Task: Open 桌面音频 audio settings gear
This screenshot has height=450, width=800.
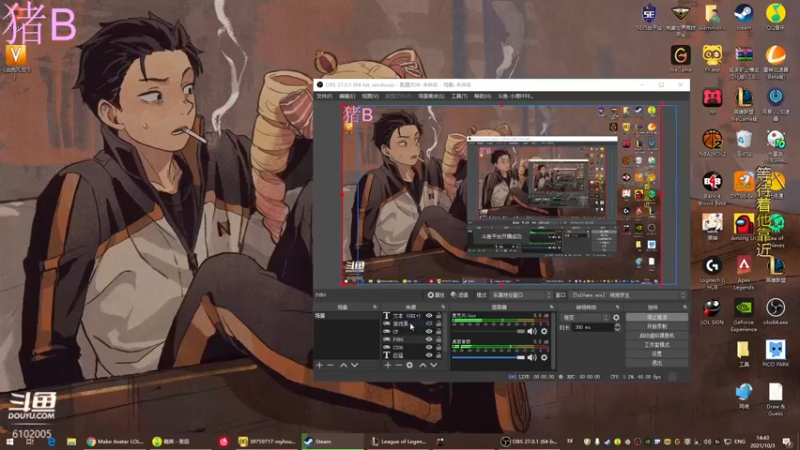Action: coord(544,358)
